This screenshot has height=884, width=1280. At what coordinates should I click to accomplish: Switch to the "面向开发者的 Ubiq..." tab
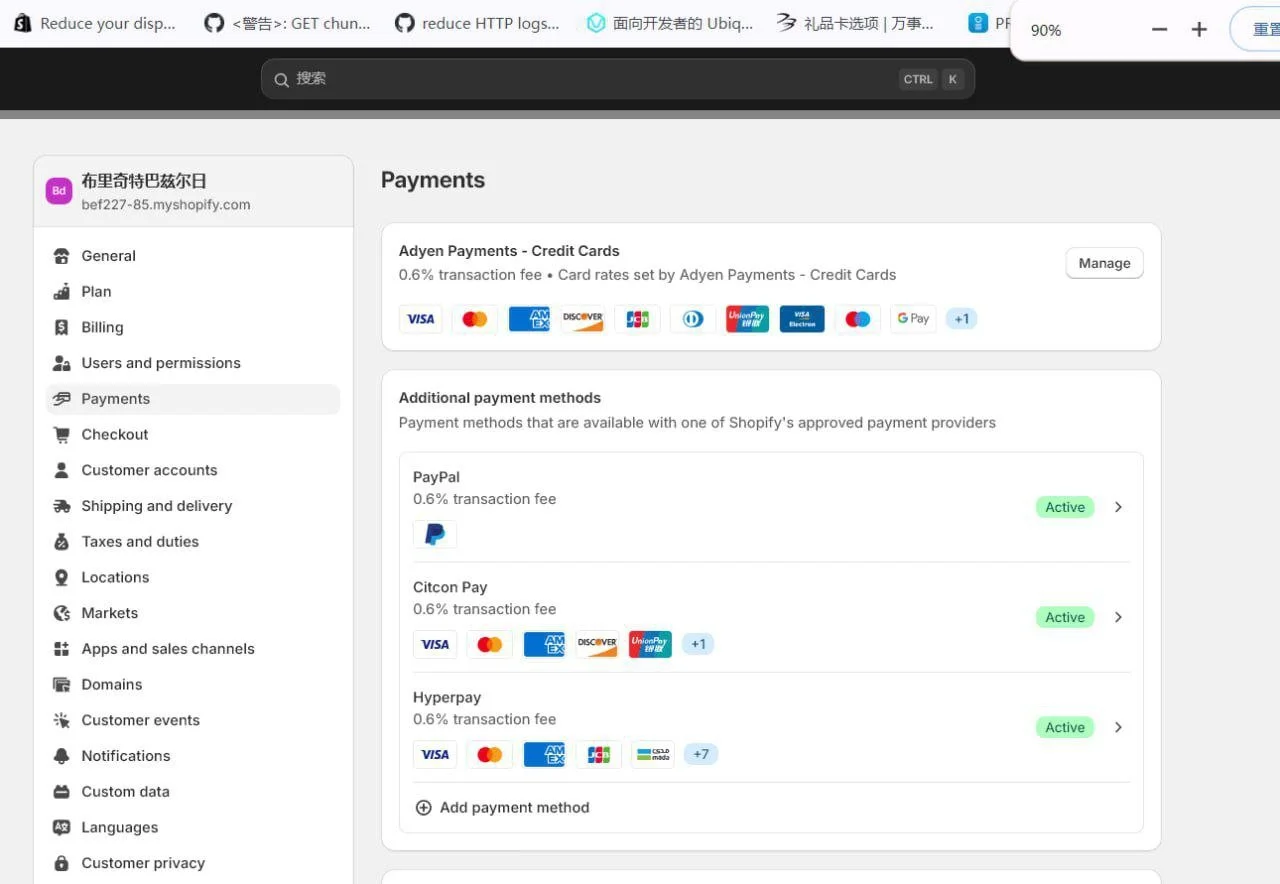pos(670,23)
